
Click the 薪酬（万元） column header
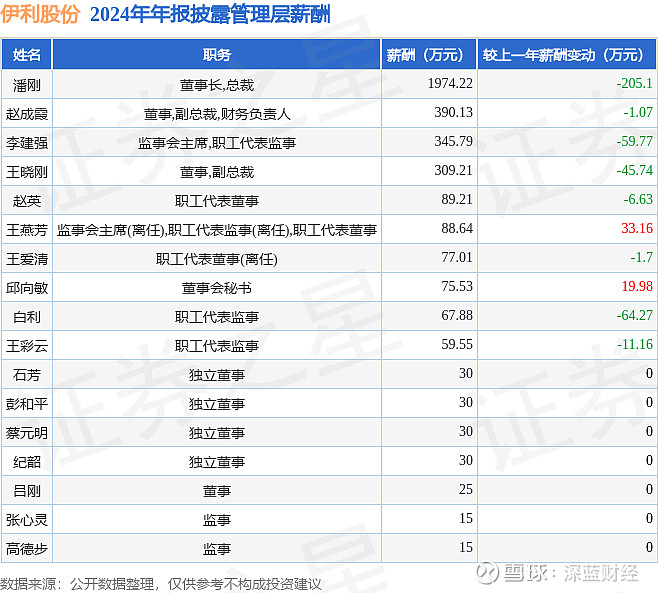[429, 55]
